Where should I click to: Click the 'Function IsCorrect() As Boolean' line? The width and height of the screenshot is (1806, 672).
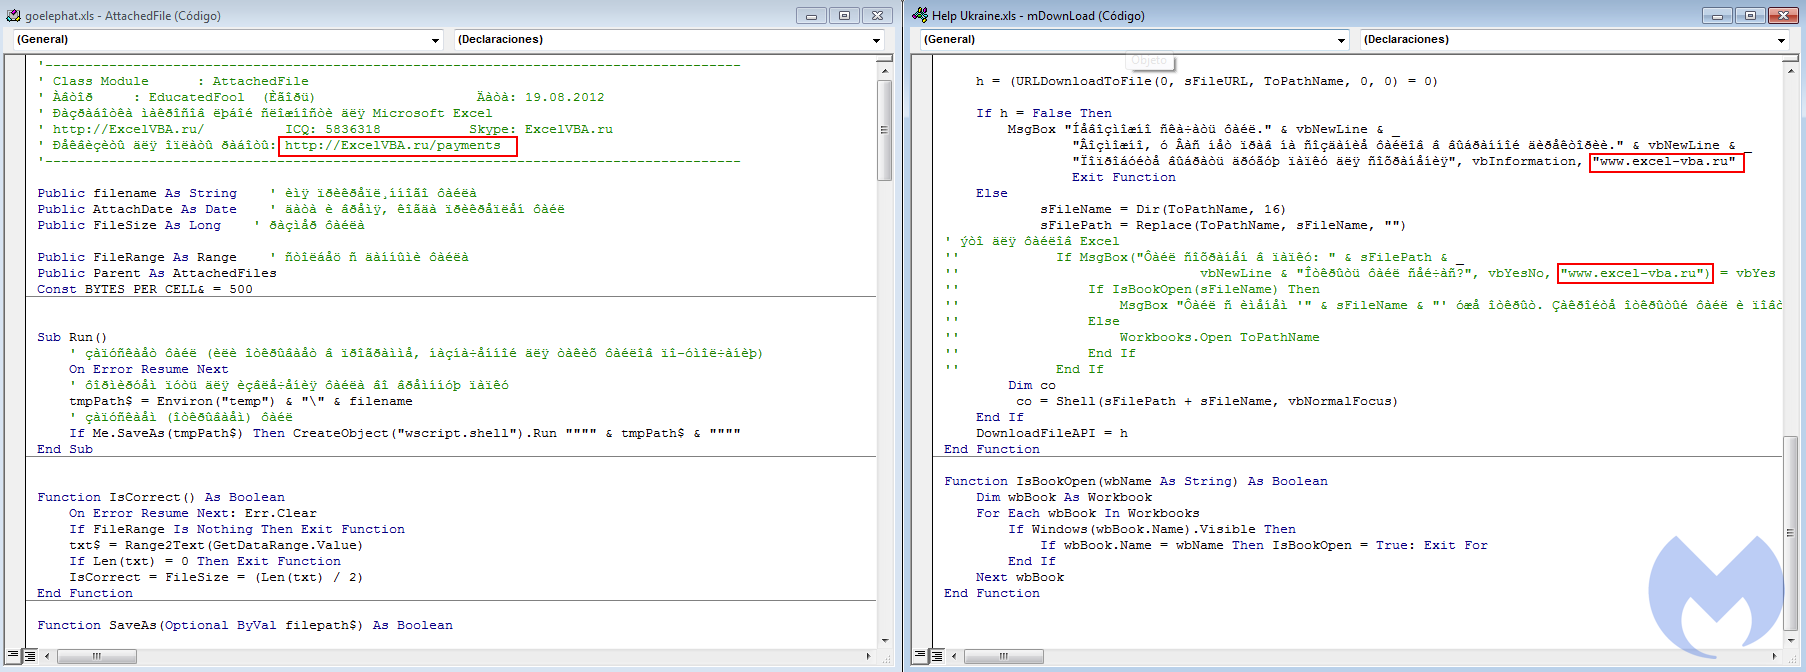pos(161,497)
